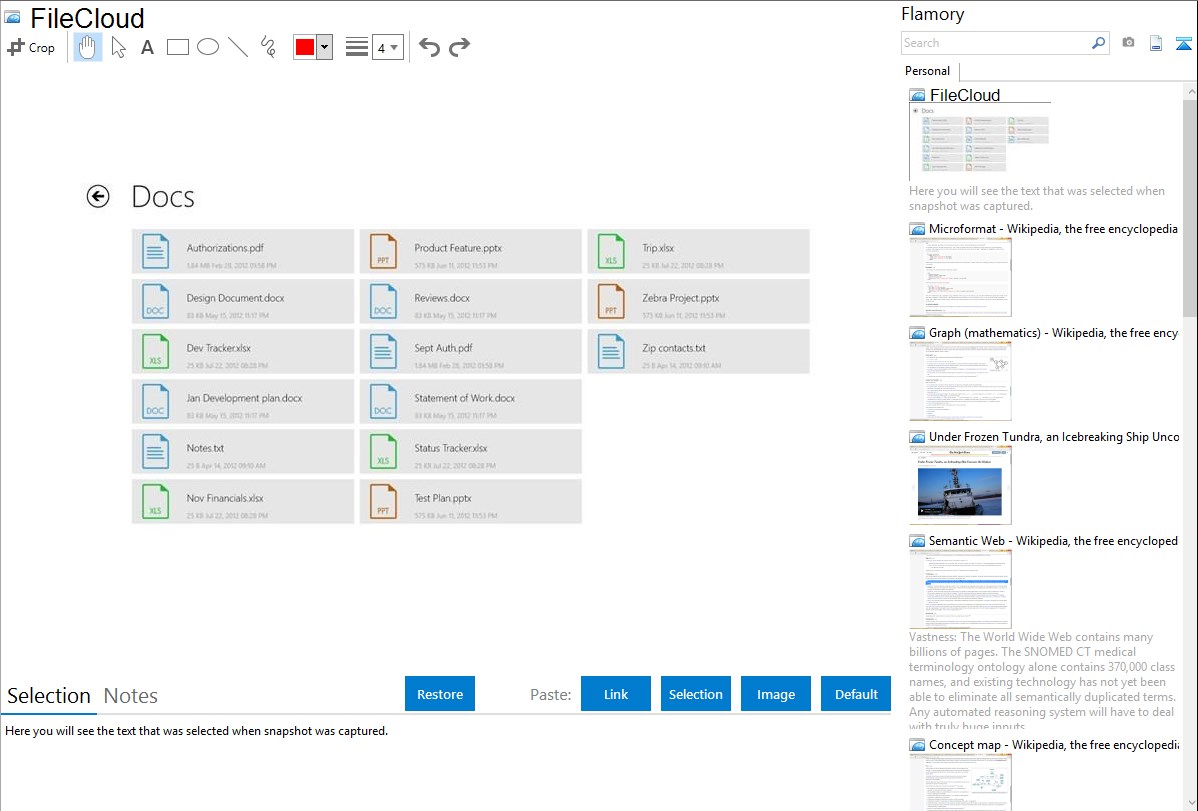Switch to the Notes tab

[131, 696]
